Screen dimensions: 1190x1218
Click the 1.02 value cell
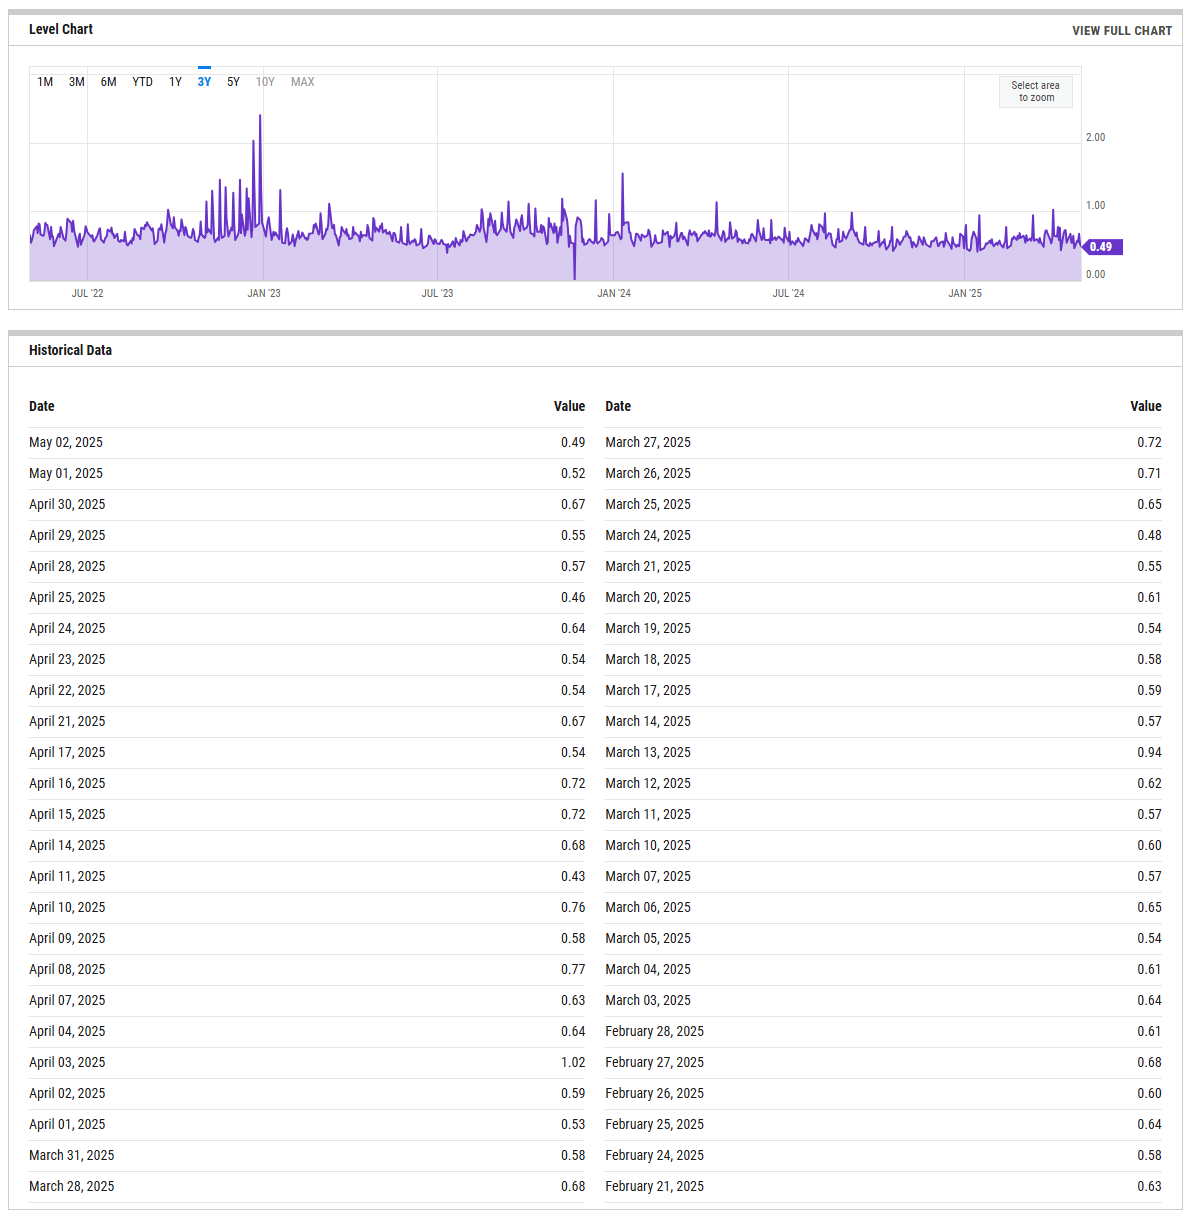(x=573, y=1062)
